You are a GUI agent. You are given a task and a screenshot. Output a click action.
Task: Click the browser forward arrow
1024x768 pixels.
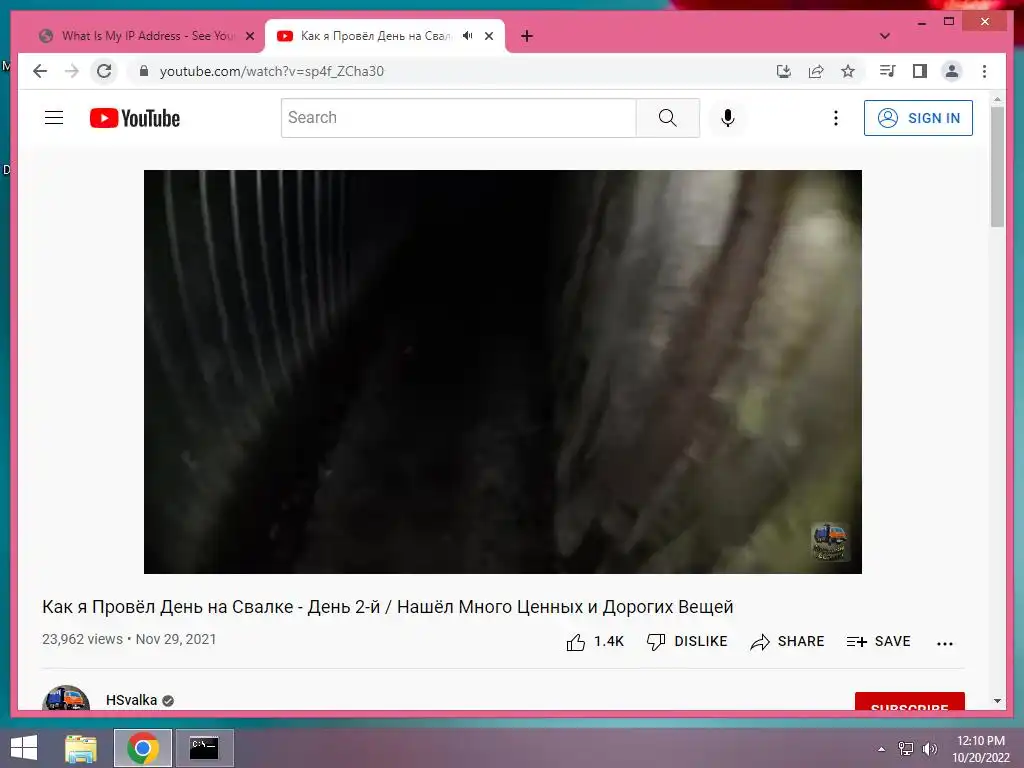coord(72,71)
